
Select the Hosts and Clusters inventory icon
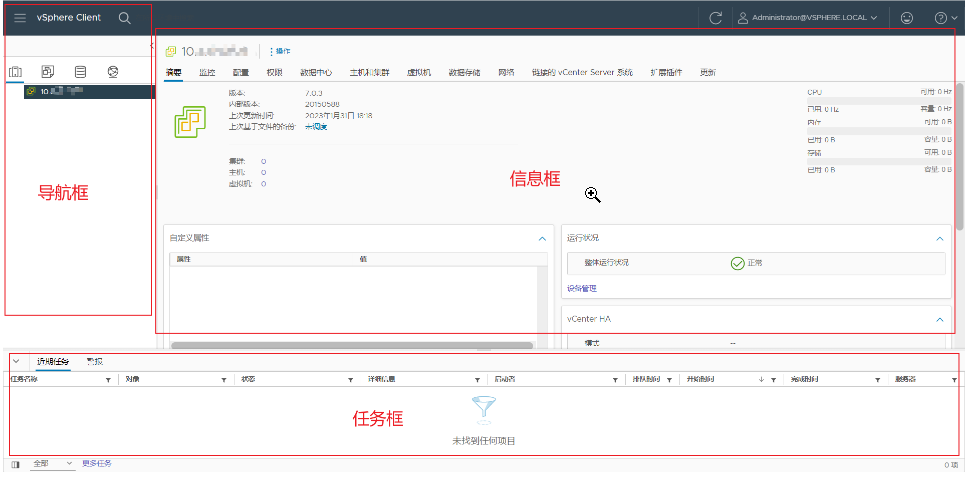[x=15, y=72]
